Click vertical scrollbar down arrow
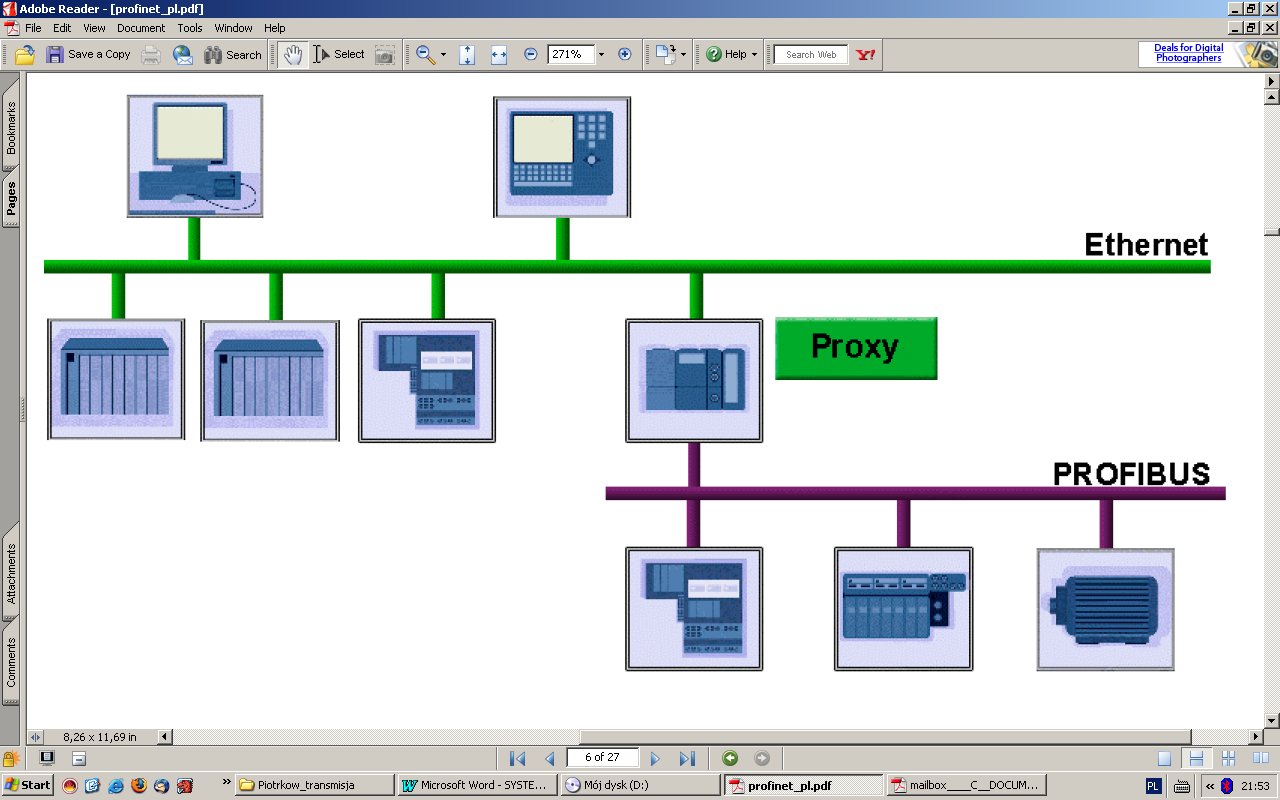 [x=1272, y=720]
